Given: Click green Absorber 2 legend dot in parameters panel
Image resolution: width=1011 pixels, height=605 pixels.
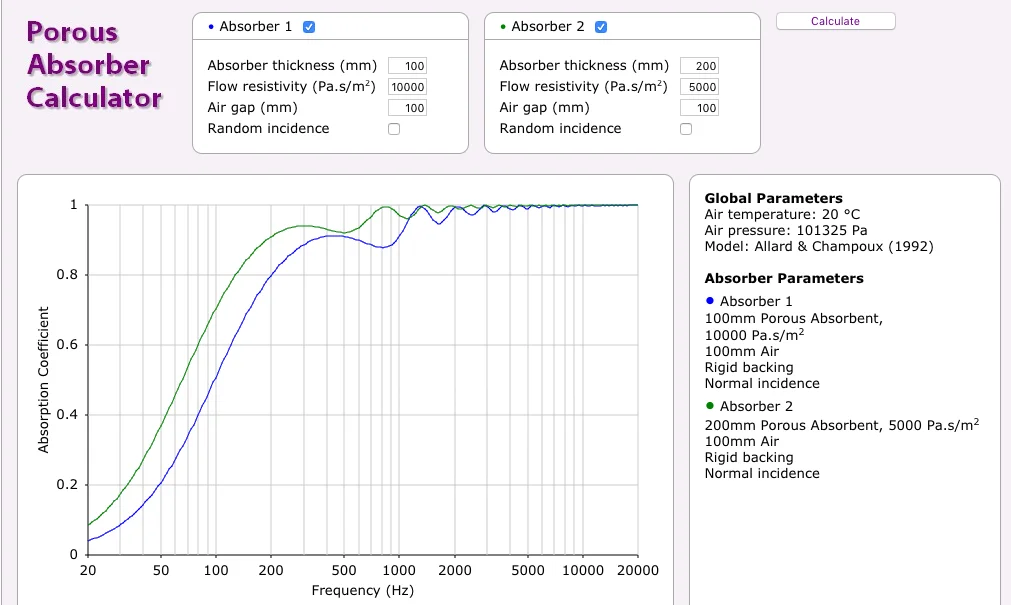Looking at the screenshot, I should pos(710,406).
